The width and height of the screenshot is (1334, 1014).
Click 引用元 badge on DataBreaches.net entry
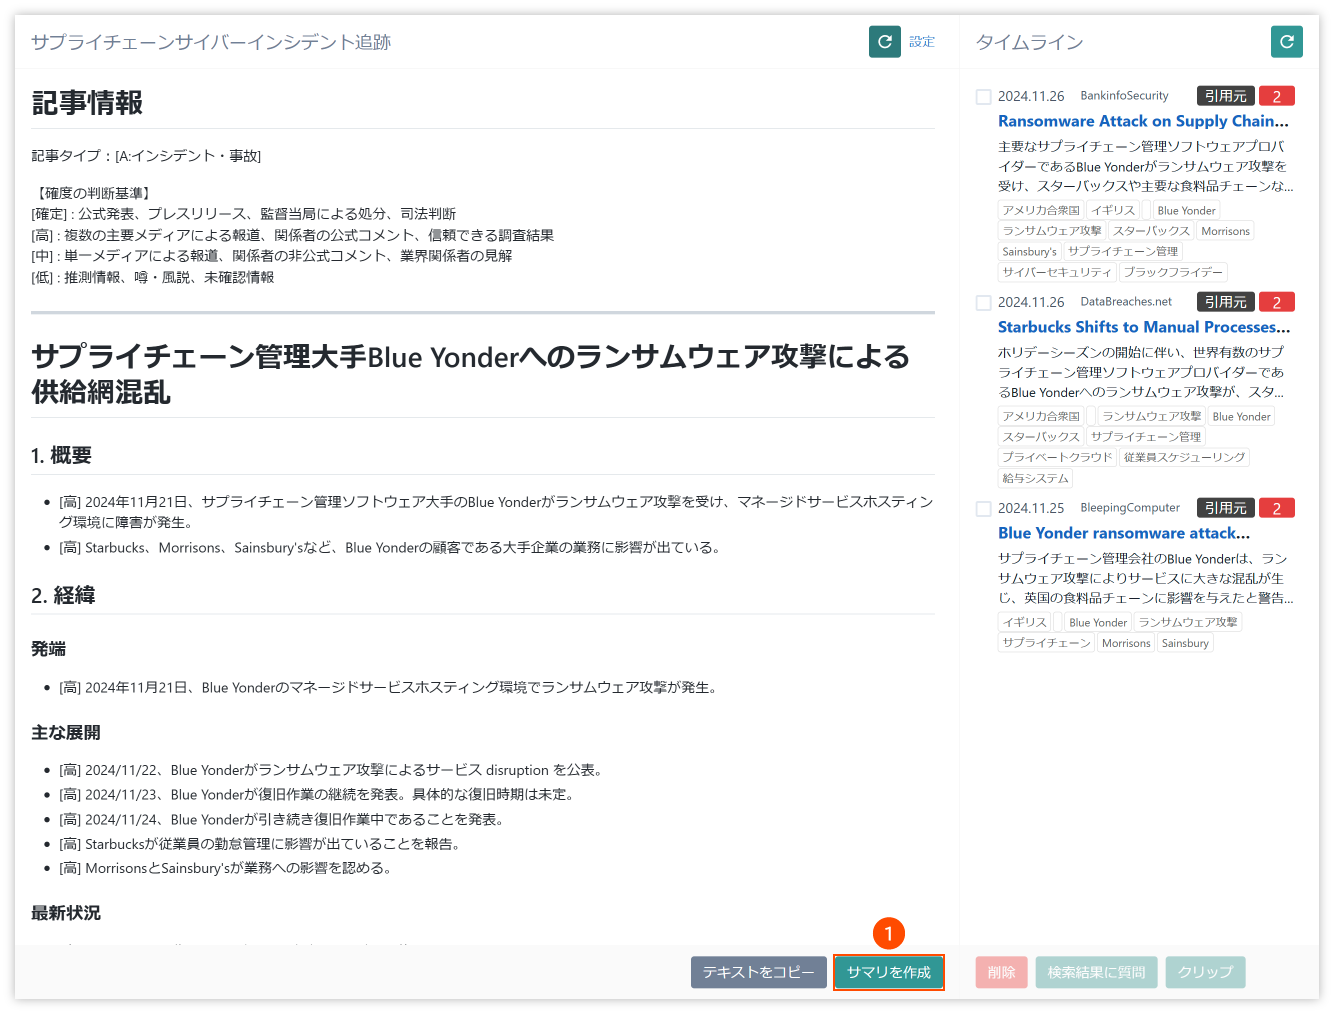tap(1226, 302)
